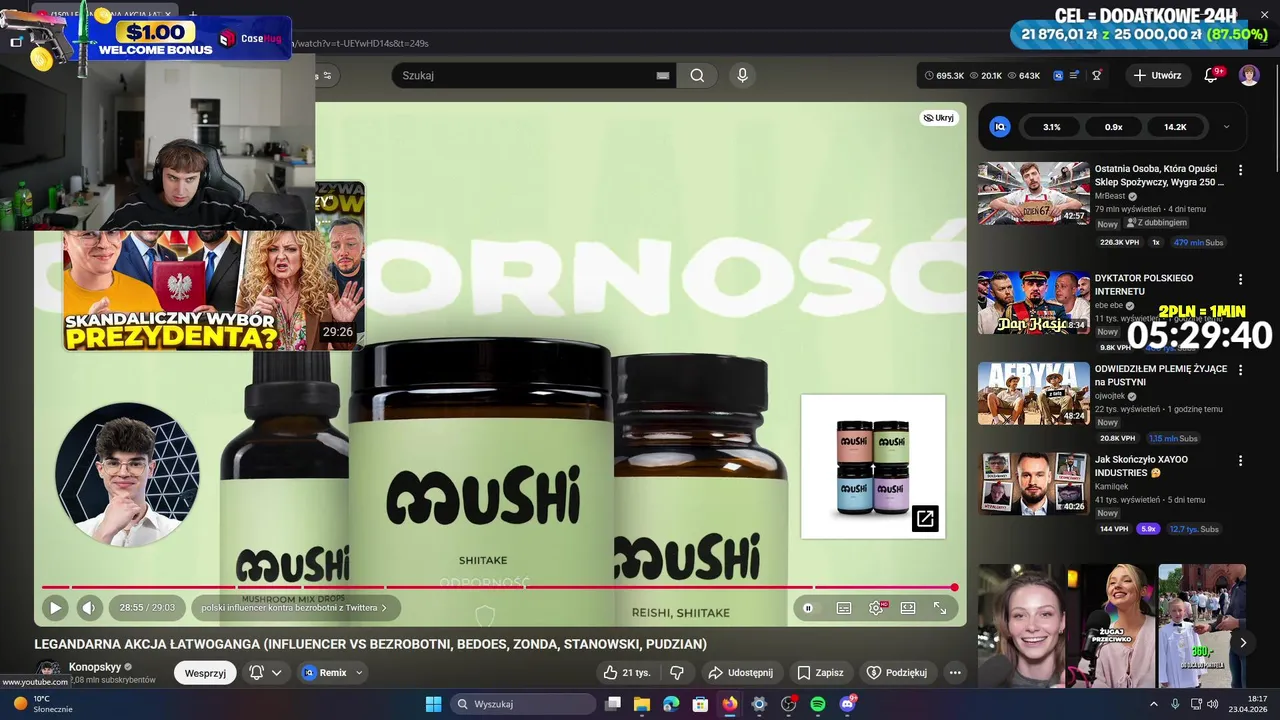Open the DYKTATOR POLSKIEGO INTERNETU thumbnail
Viewport: 1280px width, 720px height.
pyautogui.click(x=1033, y=302)
